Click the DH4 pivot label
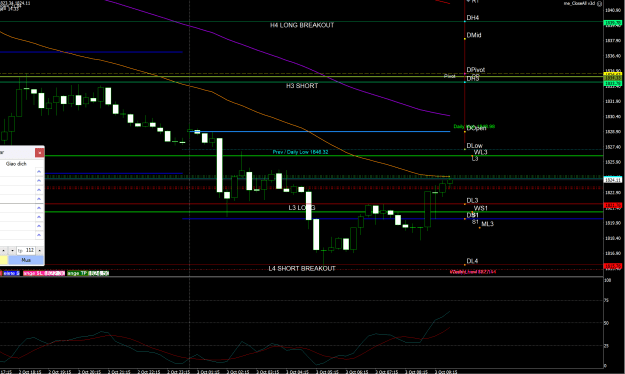 [x=473, y=18]
